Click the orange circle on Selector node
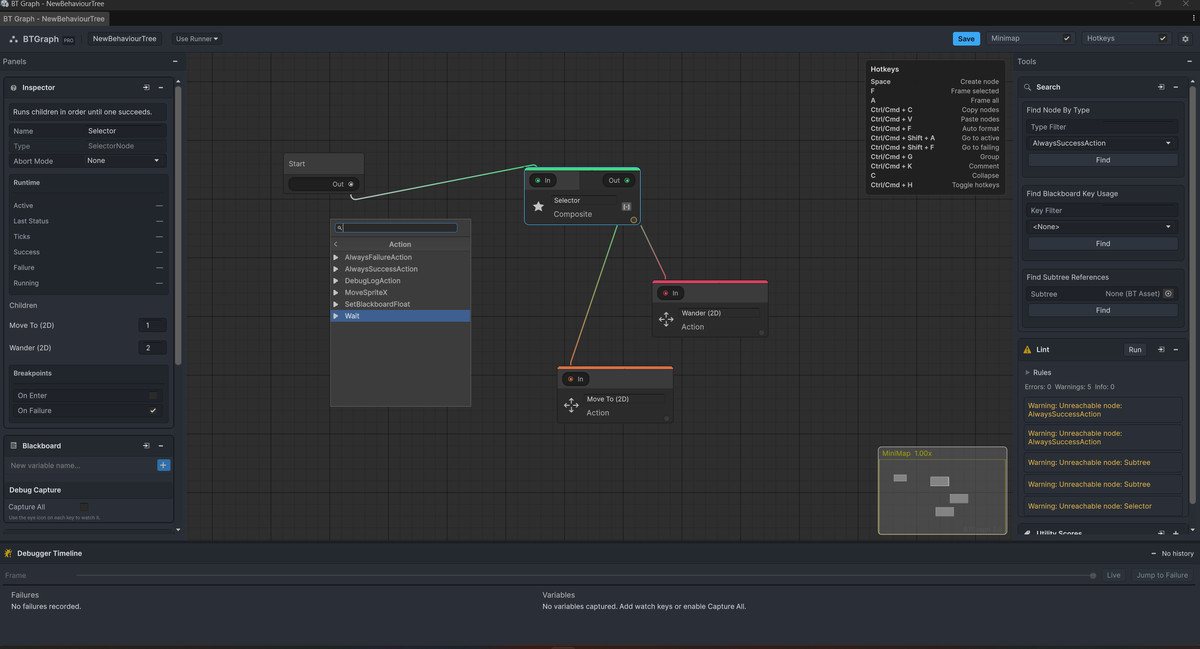 (634, 219)
